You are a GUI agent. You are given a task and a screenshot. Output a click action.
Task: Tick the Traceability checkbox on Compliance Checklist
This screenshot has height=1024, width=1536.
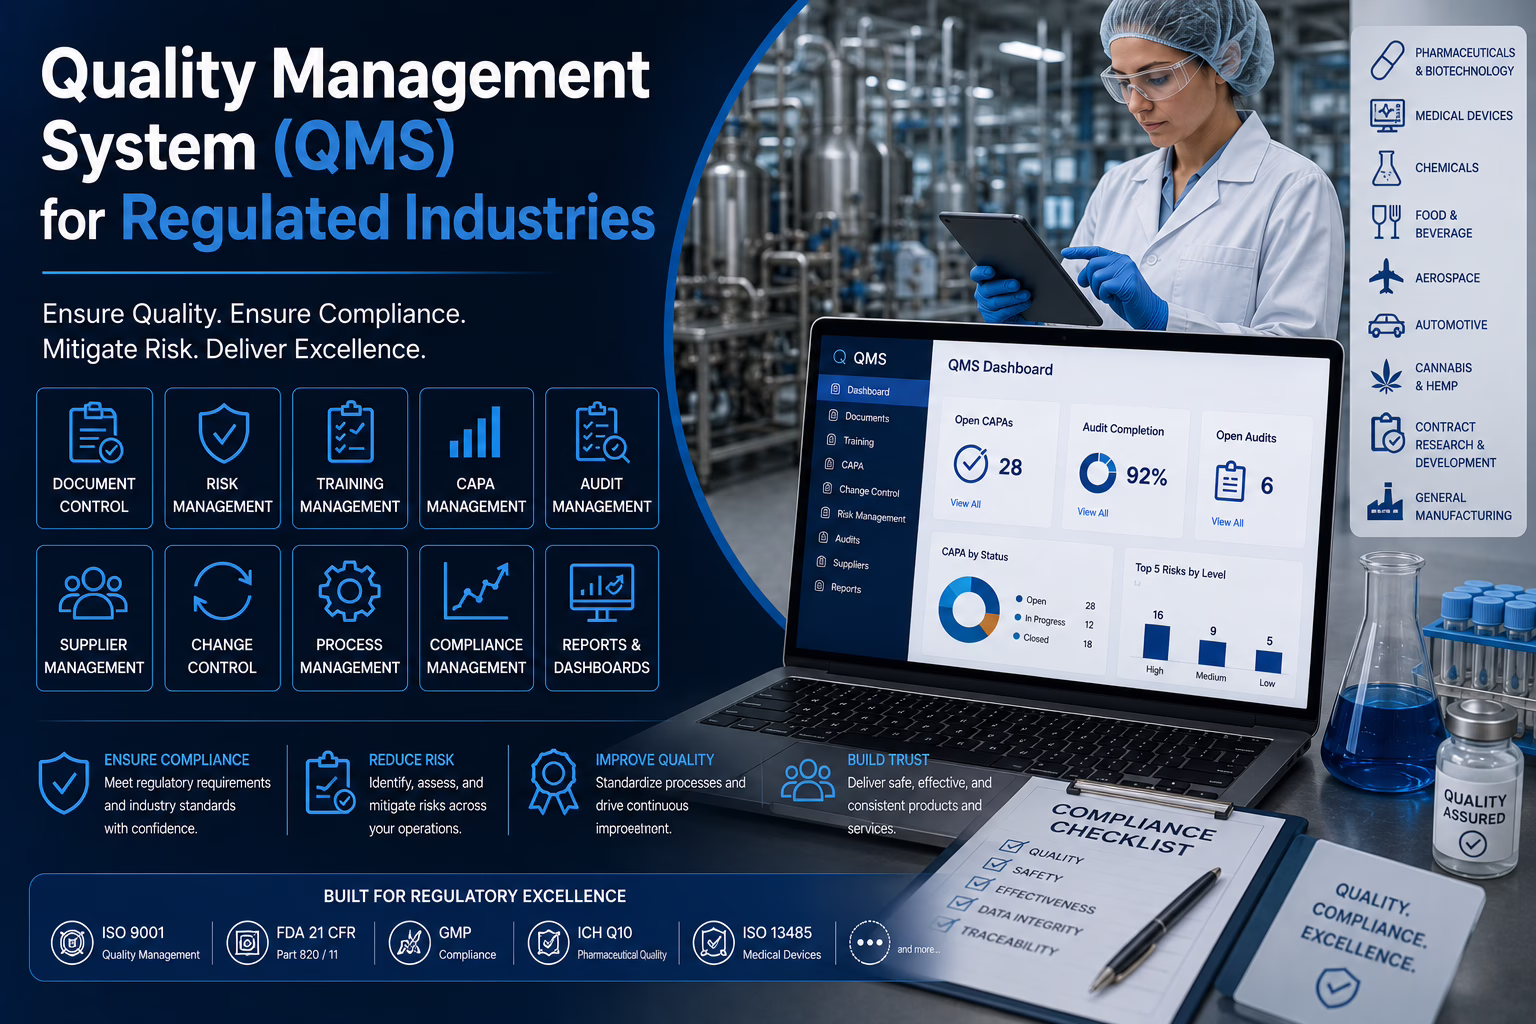[x=943, y=924]
